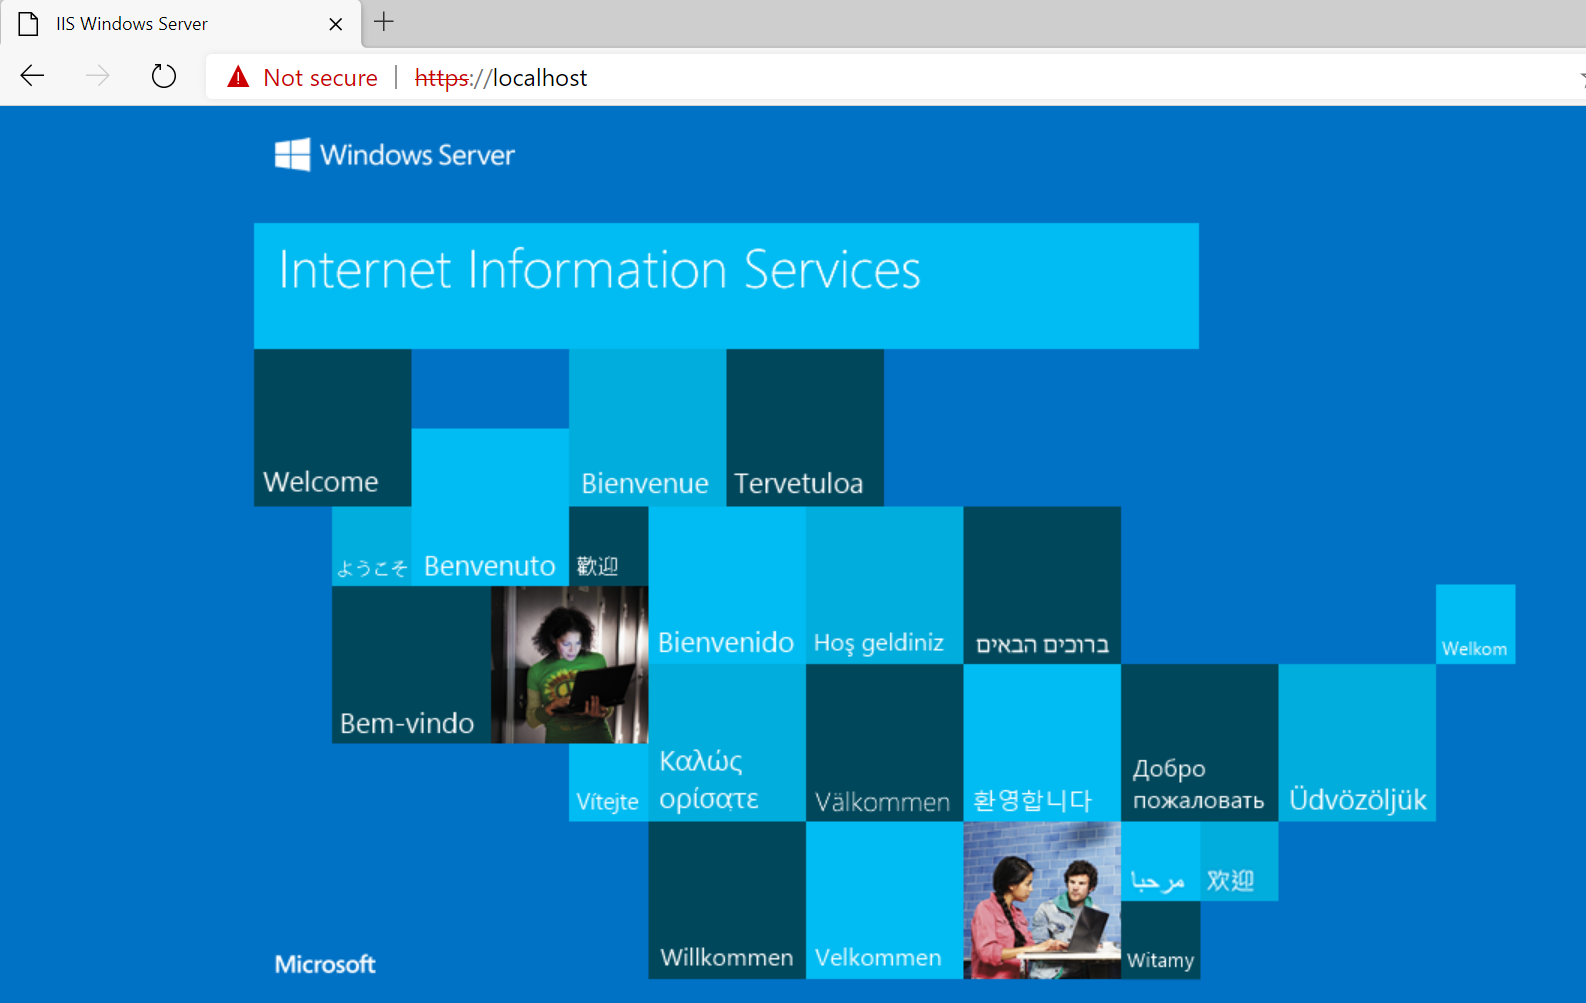Click the Hebrew ברוכים הבאים tile
This screenshot has width=1586, height=1003.
pos(1042,585)
